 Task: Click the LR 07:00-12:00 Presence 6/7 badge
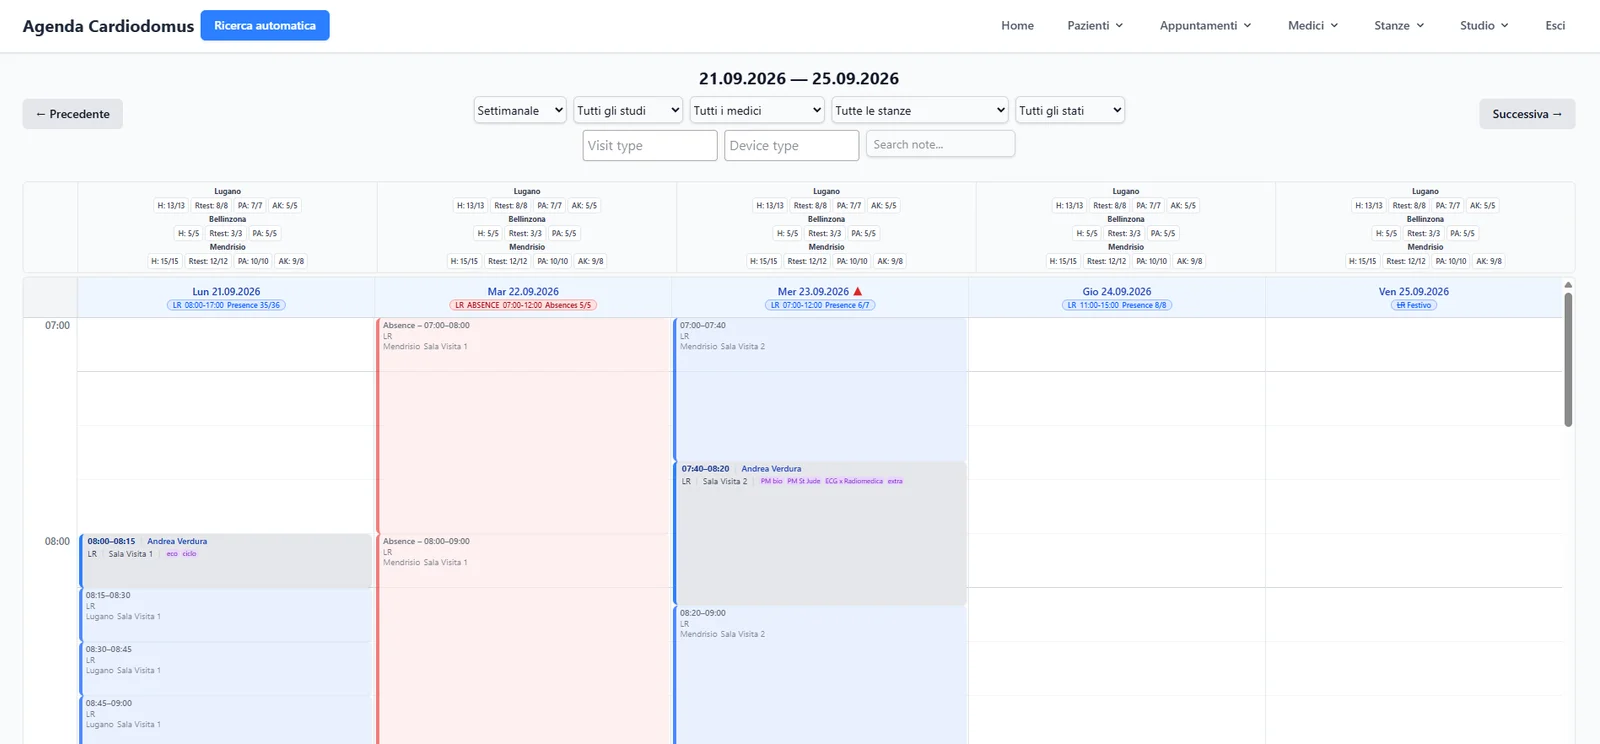[x=820, y=305]
